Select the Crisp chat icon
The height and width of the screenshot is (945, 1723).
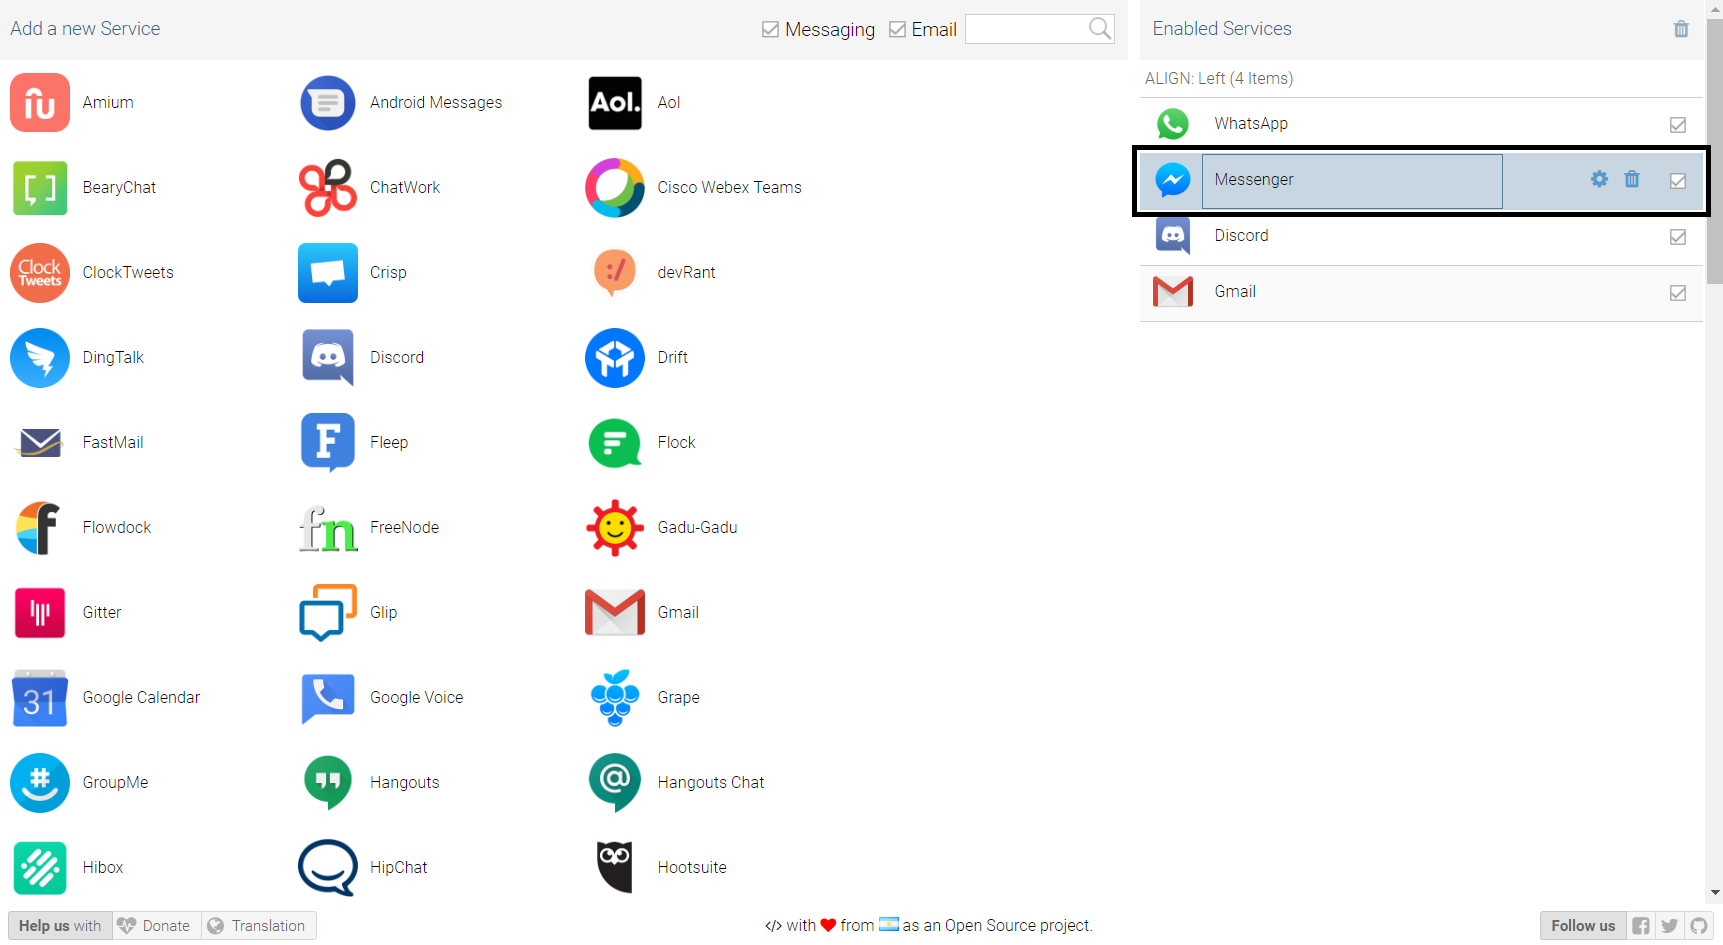pos(328,272)
